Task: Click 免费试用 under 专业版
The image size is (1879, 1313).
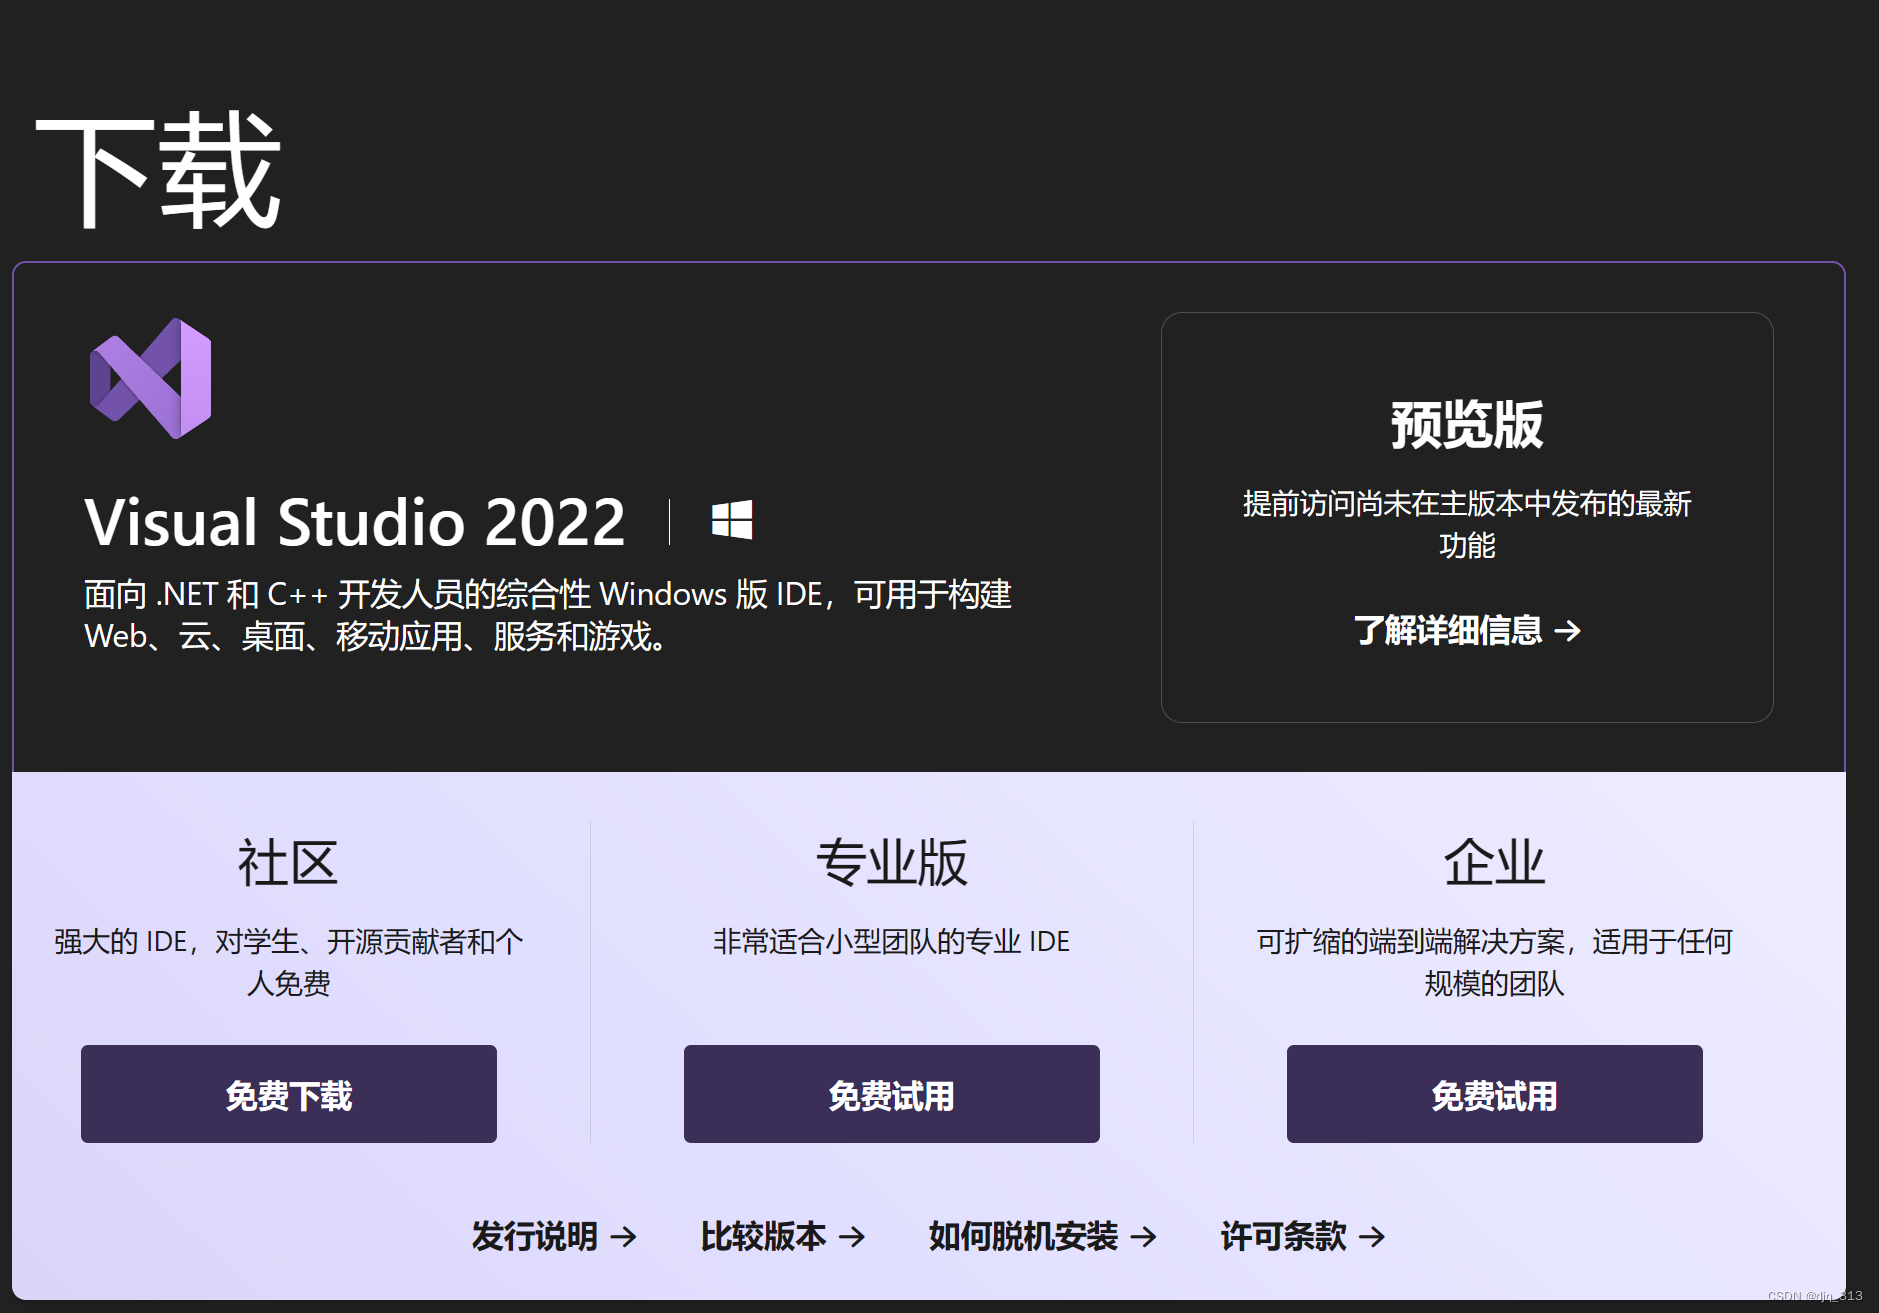Action: pos(892,1094)
